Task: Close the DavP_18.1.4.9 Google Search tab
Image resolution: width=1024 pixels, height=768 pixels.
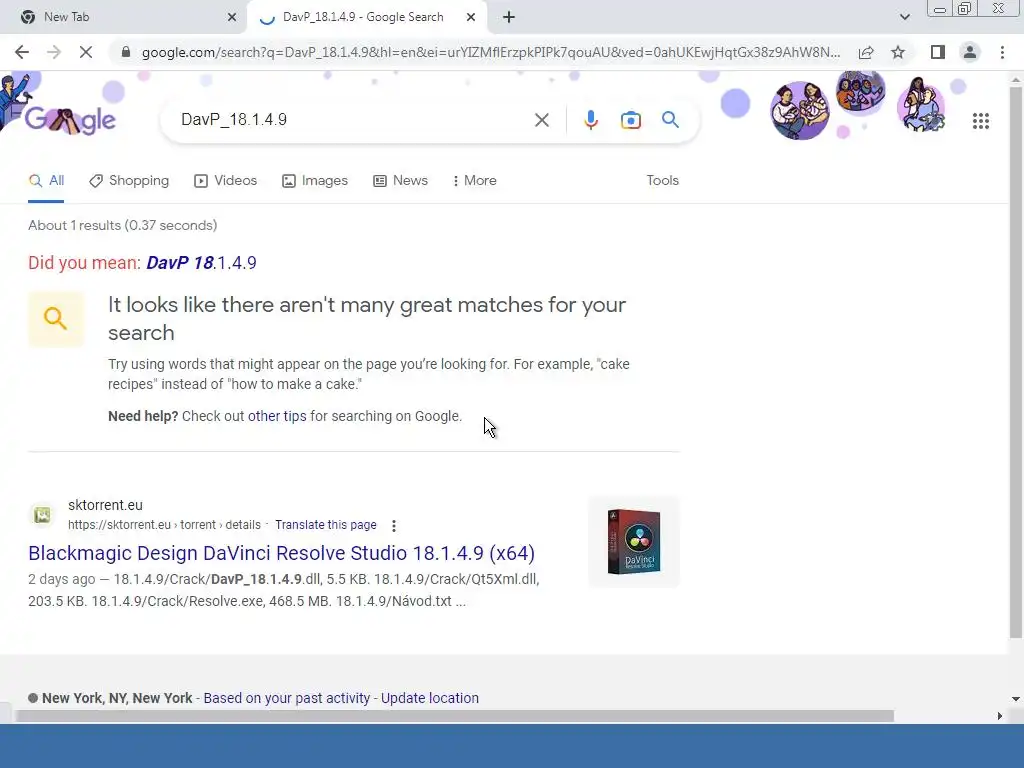Action: click(471, 17)
